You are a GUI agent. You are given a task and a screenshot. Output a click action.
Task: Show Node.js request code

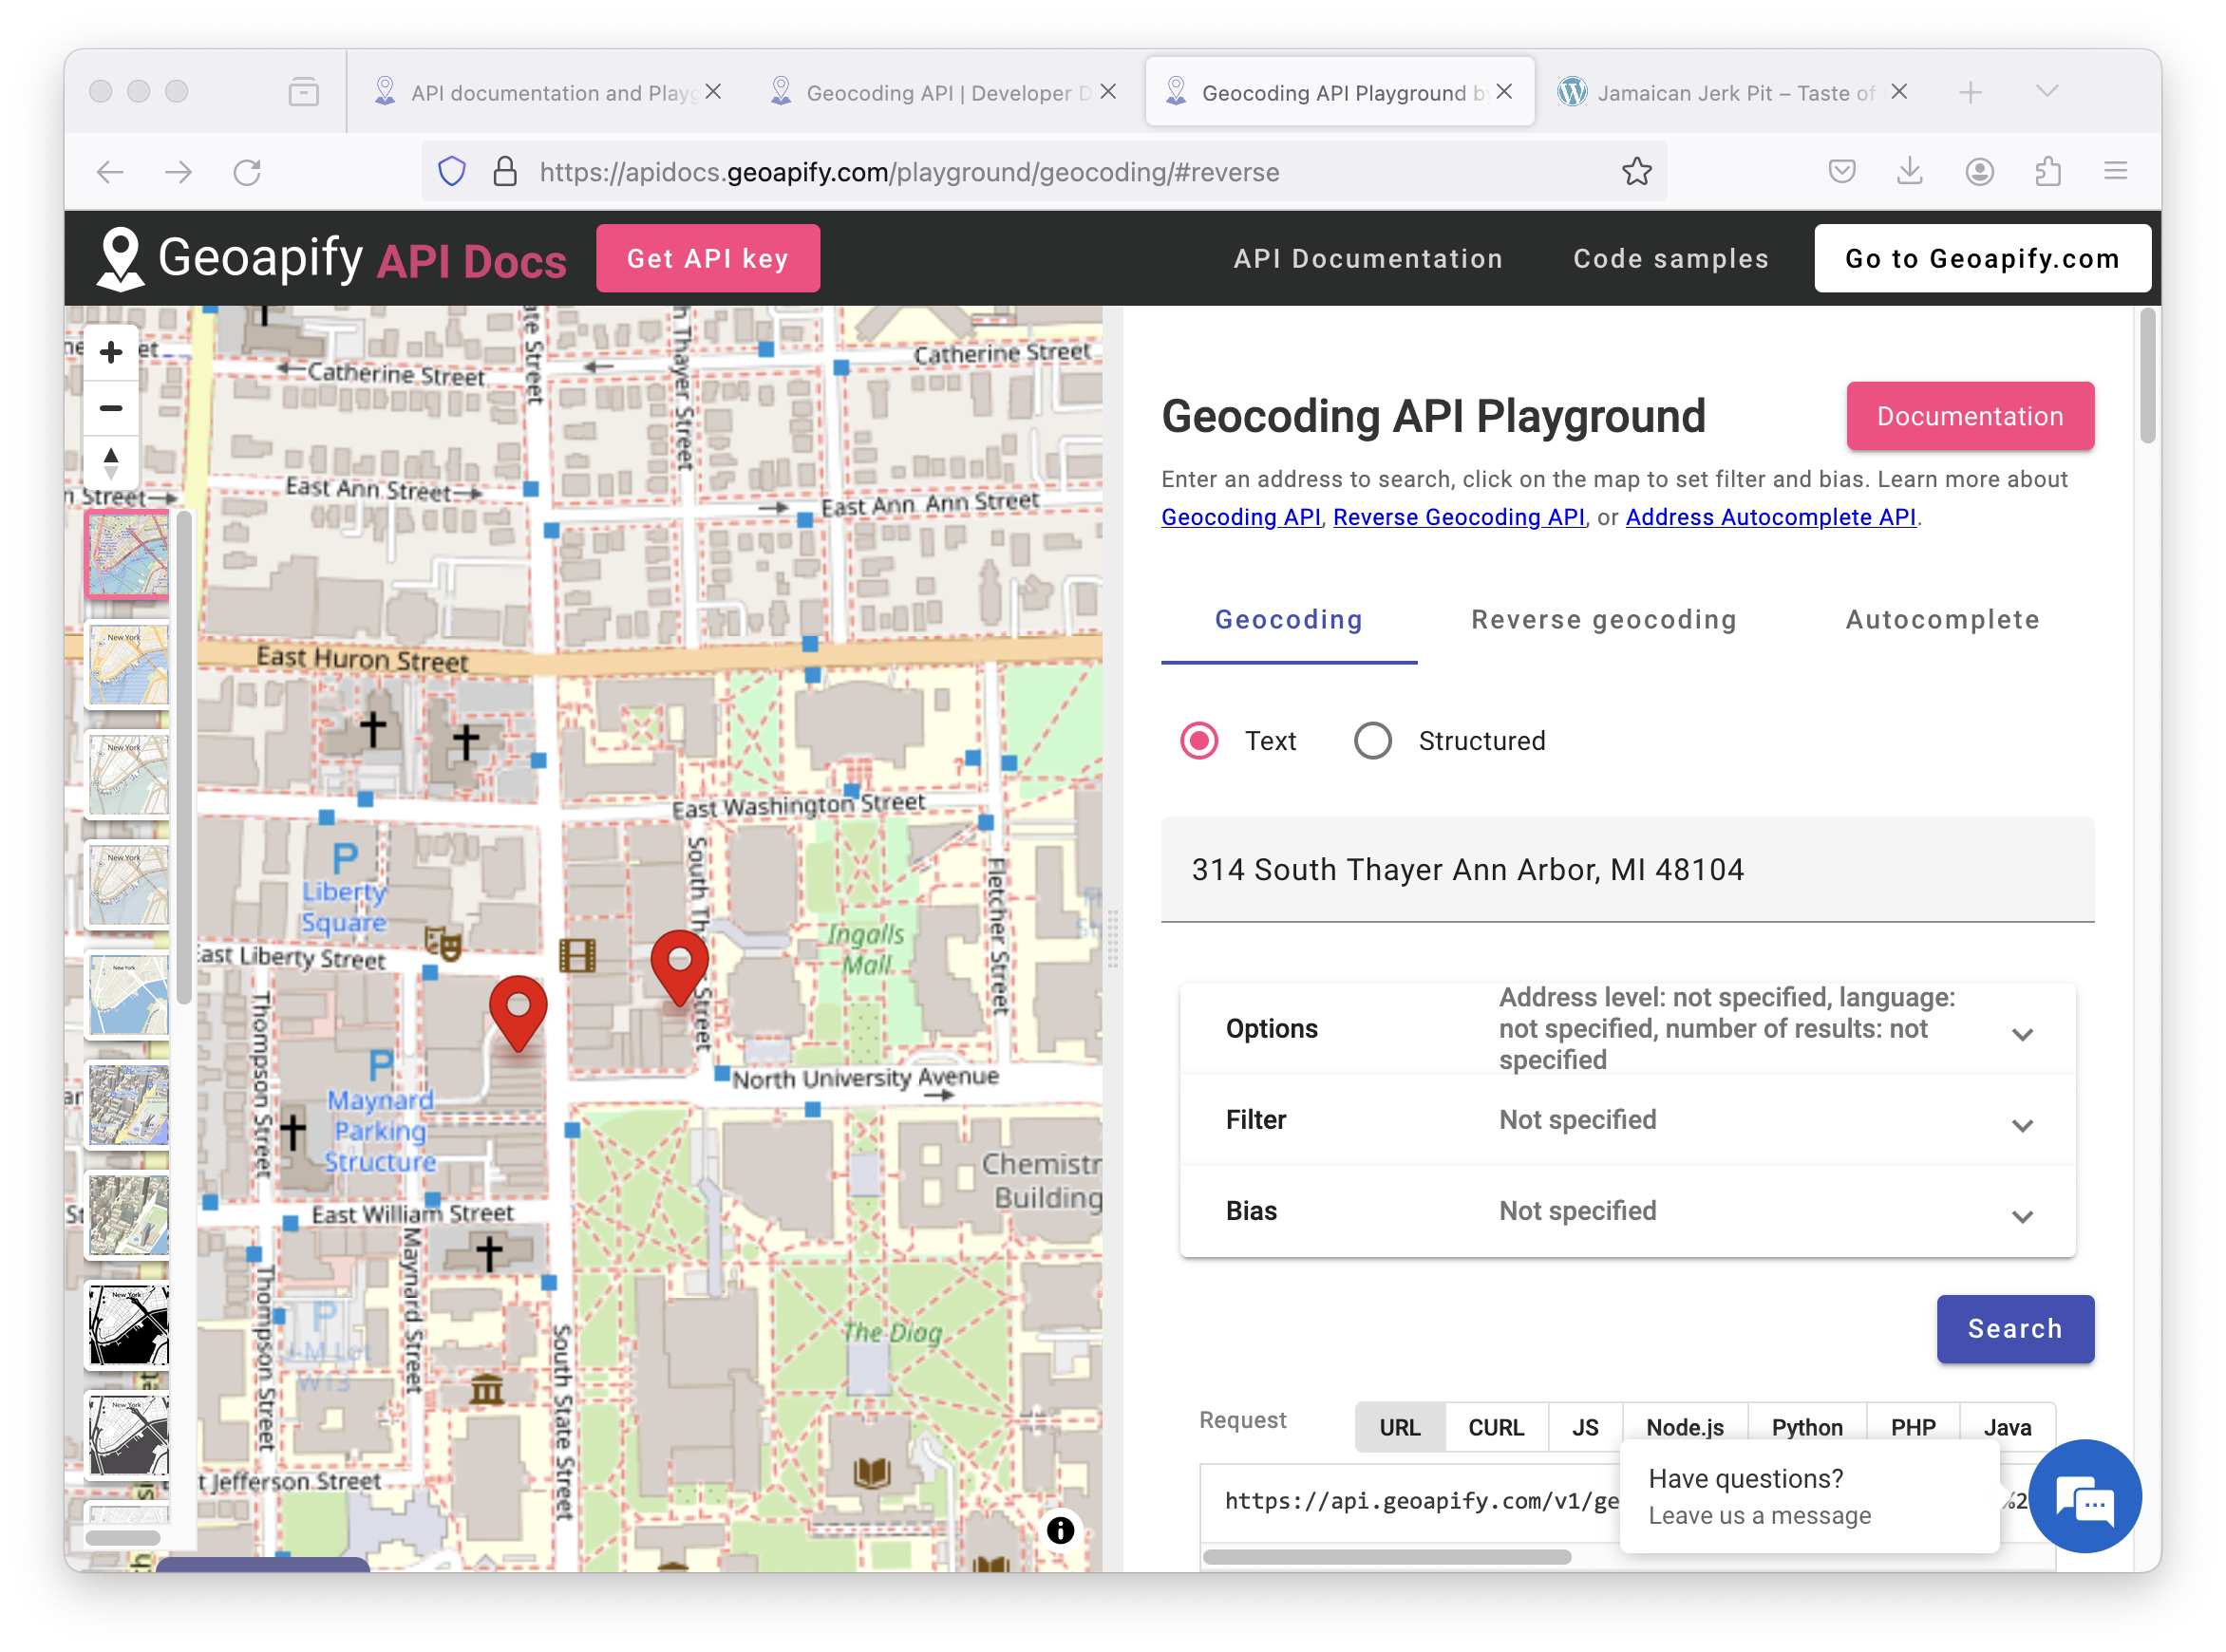[x=1684, y=1427]
